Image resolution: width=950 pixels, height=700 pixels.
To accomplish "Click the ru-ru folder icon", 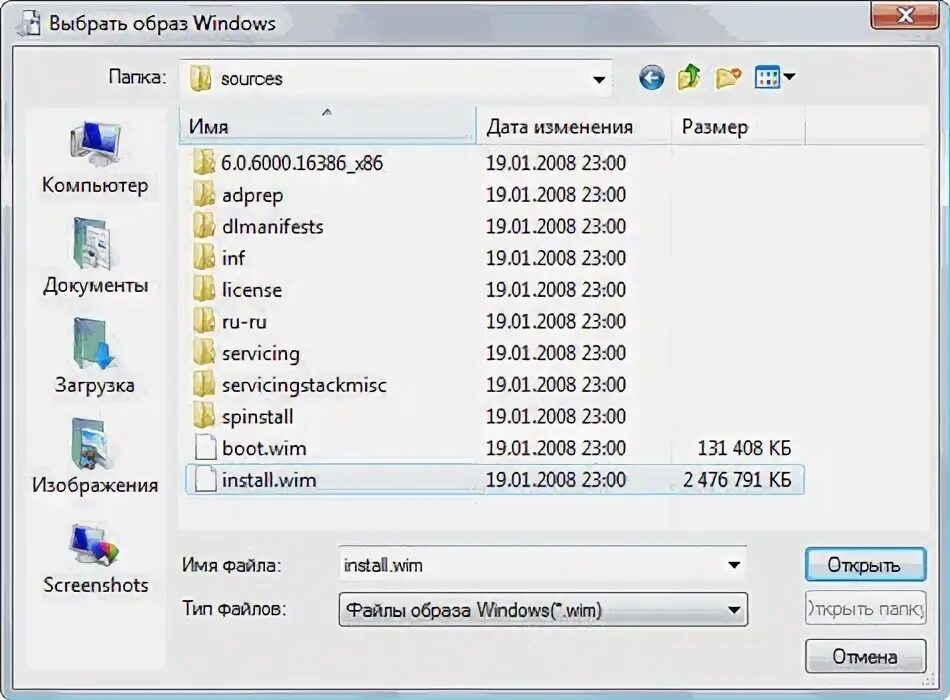I will (204, 321).
